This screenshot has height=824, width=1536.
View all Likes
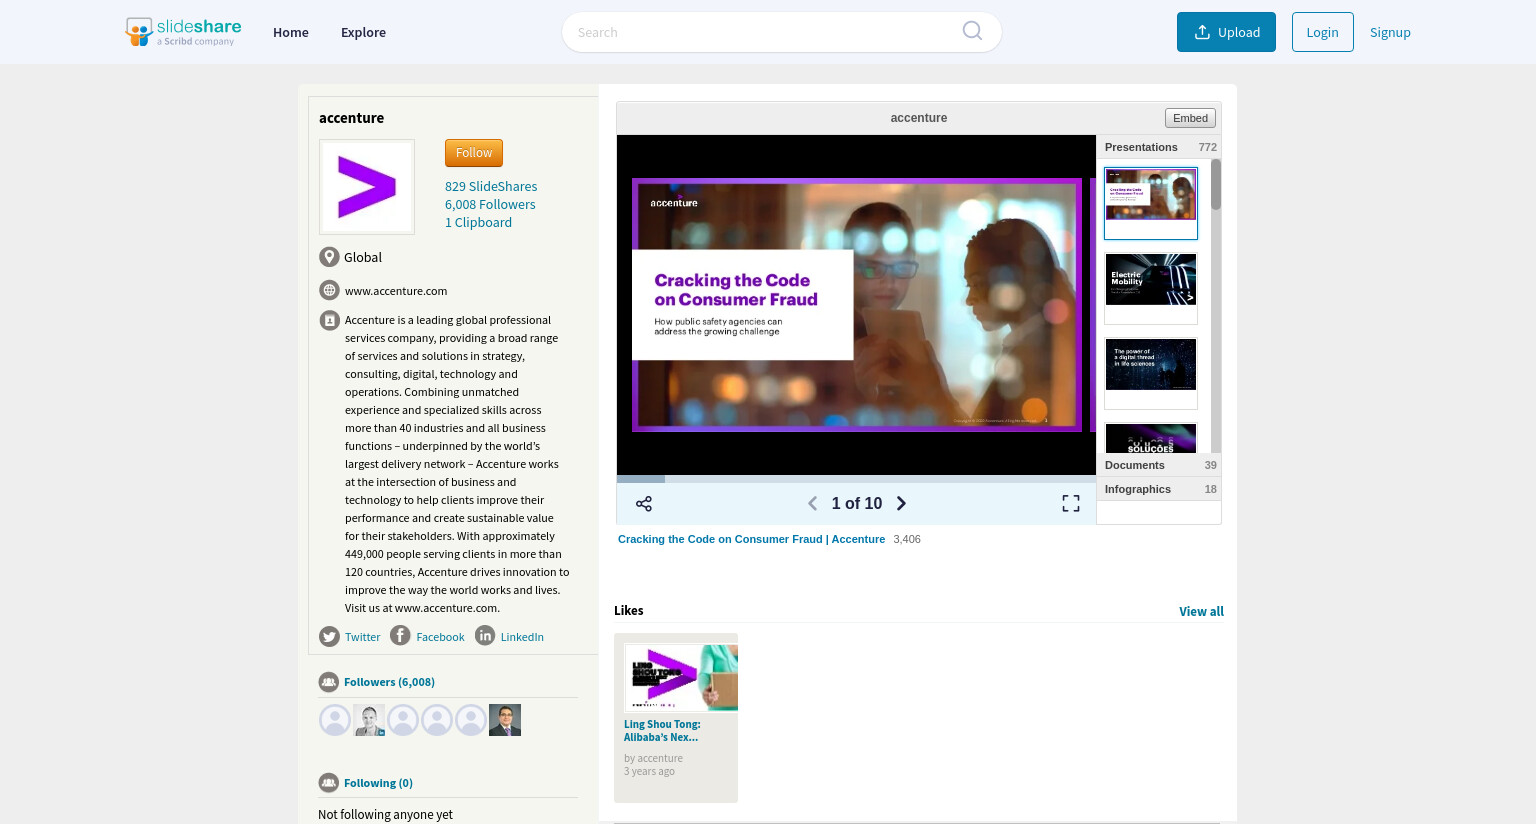[1201, 611]
